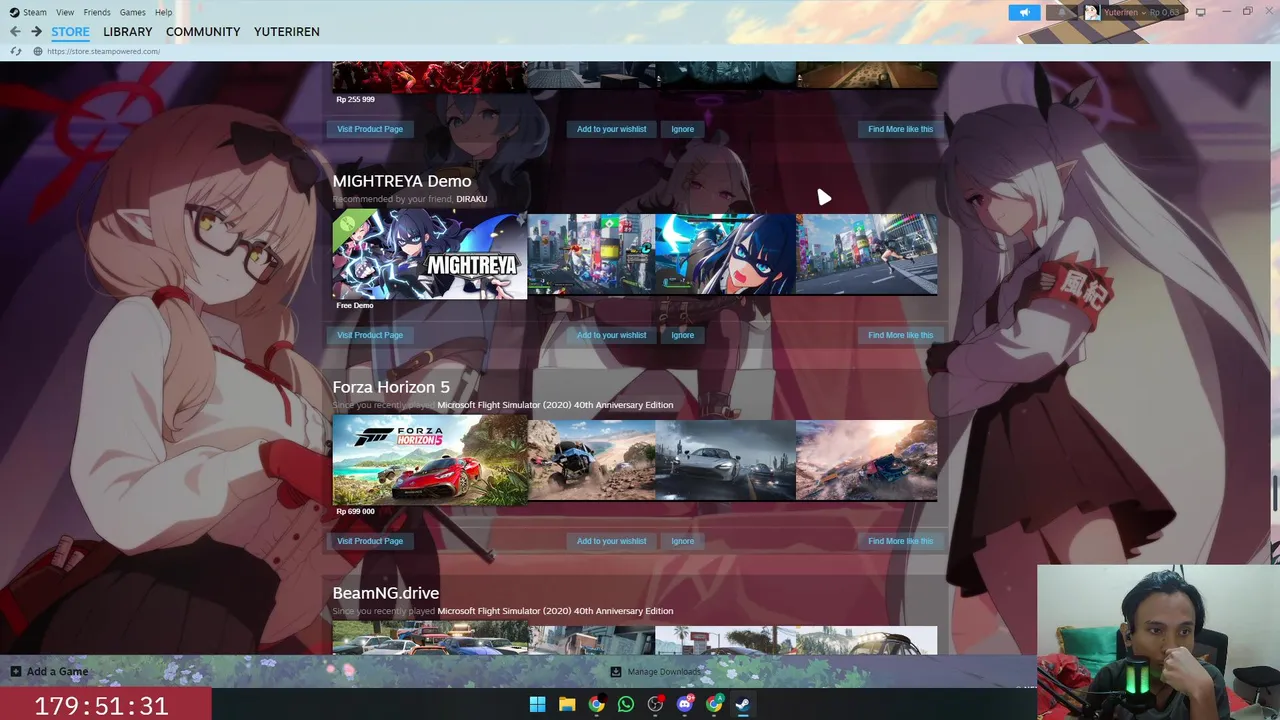Open the Chrome icon with green profile badge
Image resolution: width=1280 pixels, height=720 pixels.
tap(714, 704)
